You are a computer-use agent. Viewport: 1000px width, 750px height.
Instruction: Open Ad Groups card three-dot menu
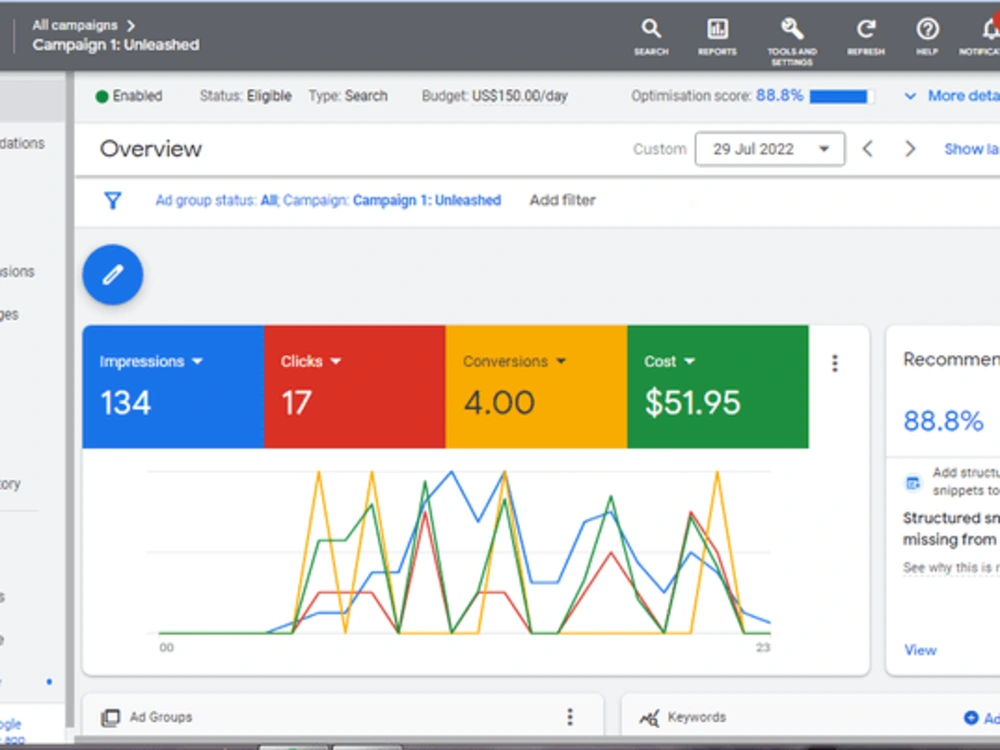click(570, 717)
